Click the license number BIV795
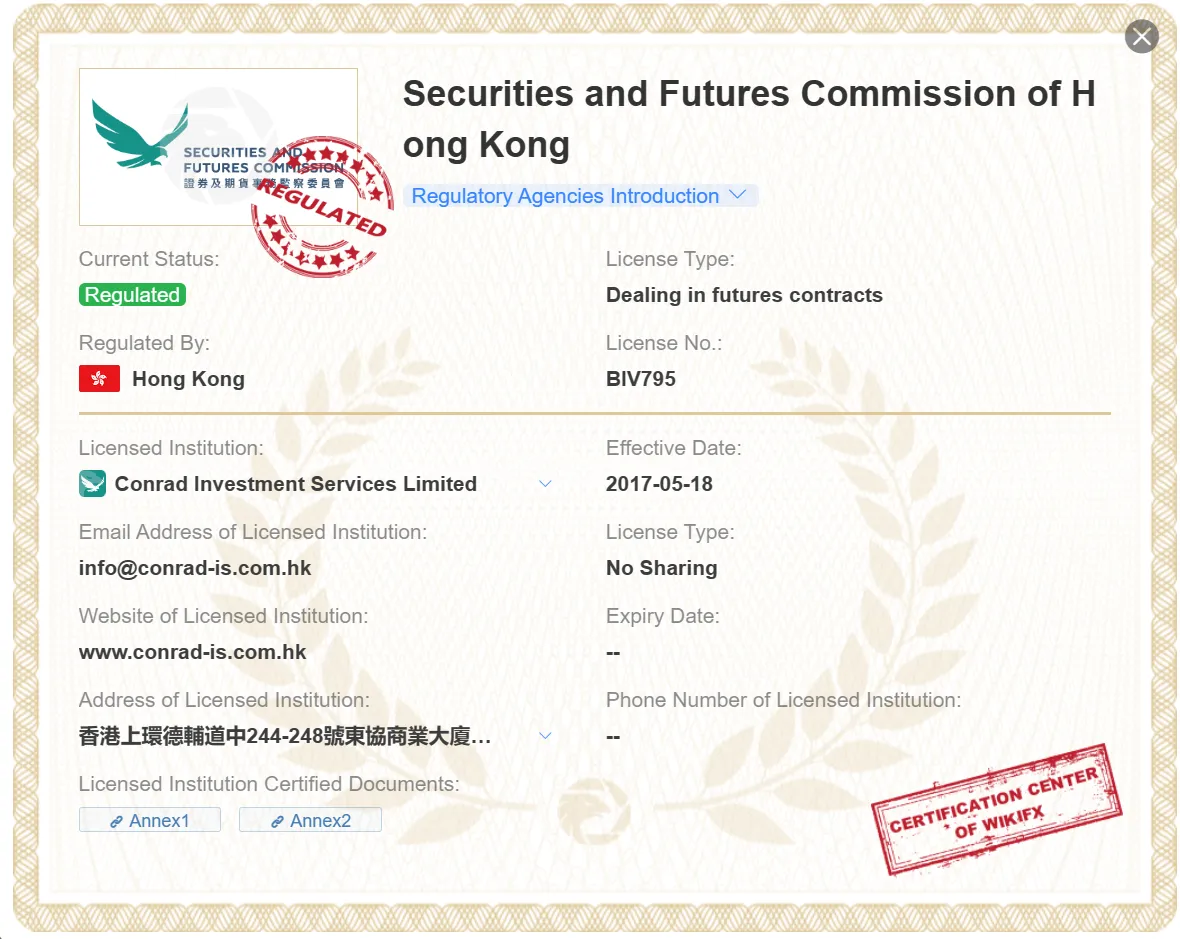The width and height of the screenshot is (1180, 939). [641, 378]
